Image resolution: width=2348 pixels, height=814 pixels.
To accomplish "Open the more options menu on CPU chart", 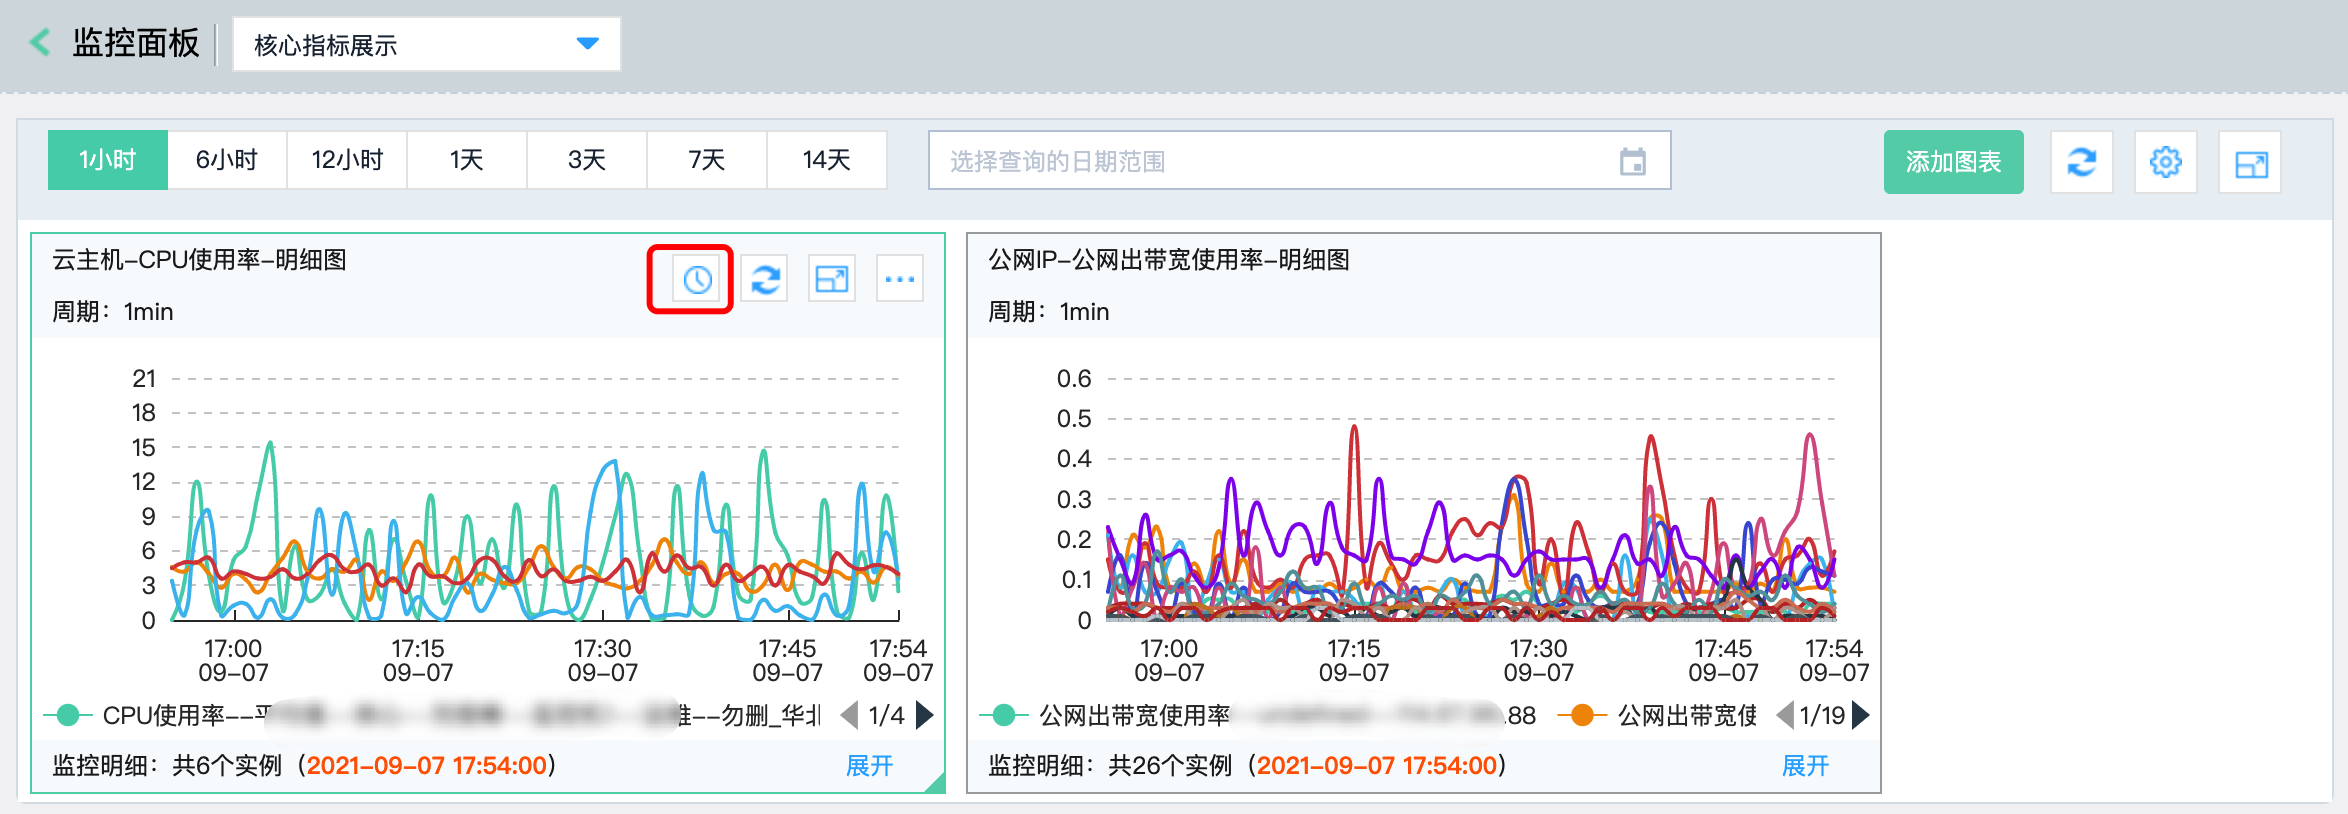I will click(x=899, y=280).
